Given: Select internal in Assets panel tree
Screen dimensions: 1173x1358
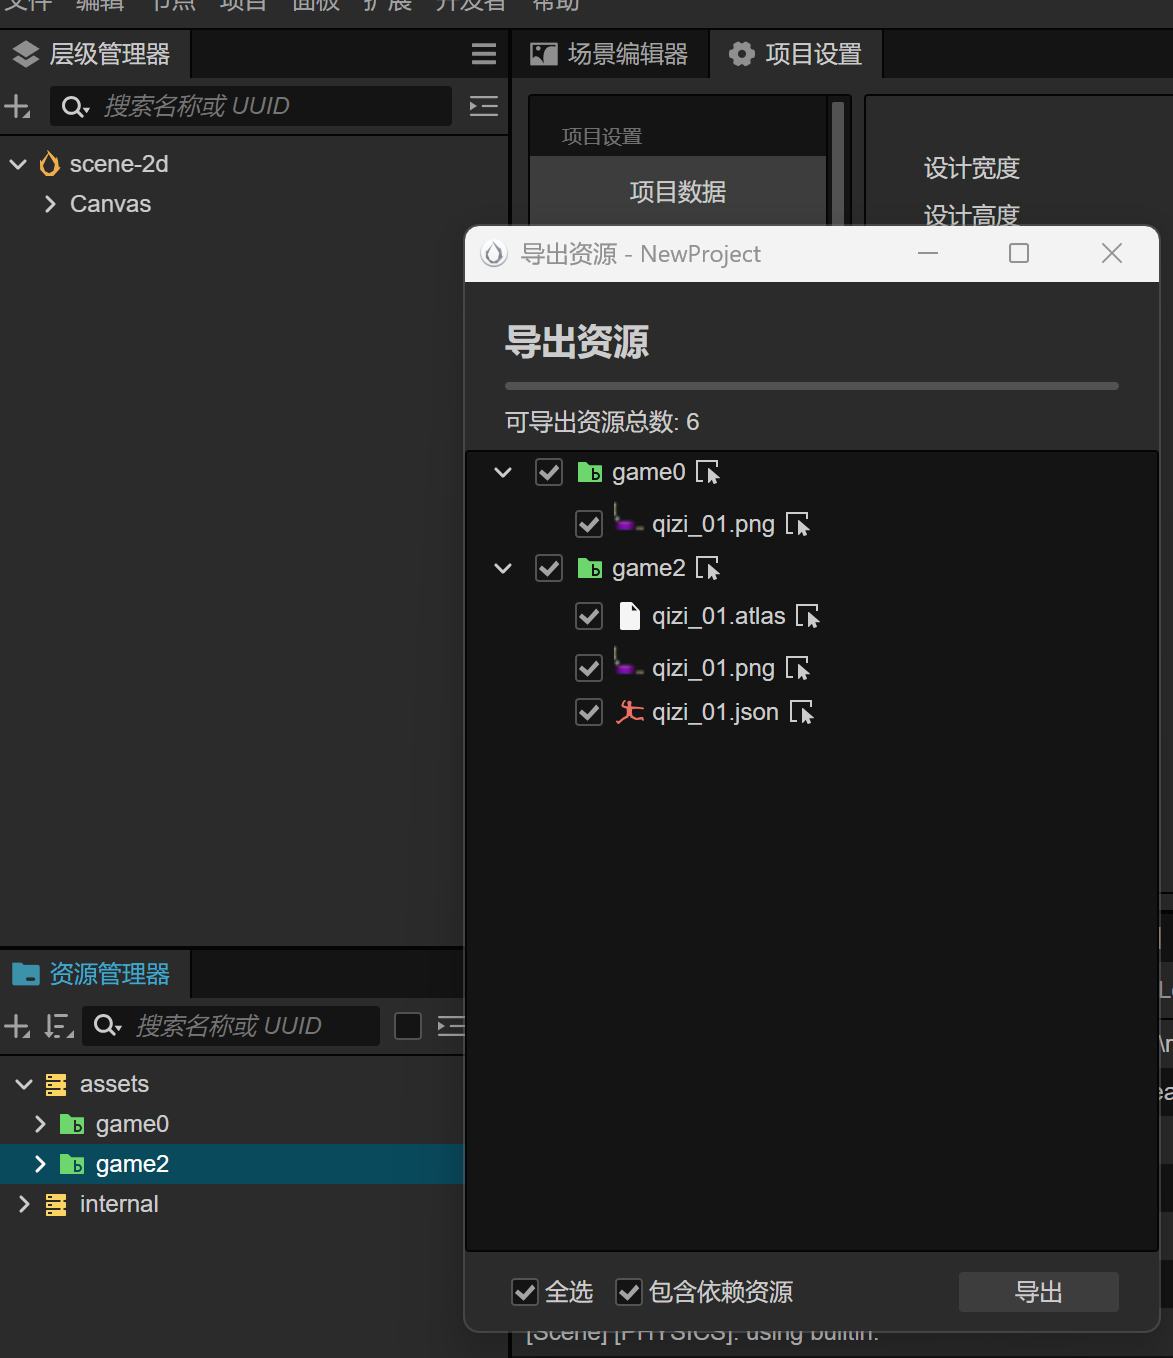Looking at the screenshot, I should (x=119, y=1204).
